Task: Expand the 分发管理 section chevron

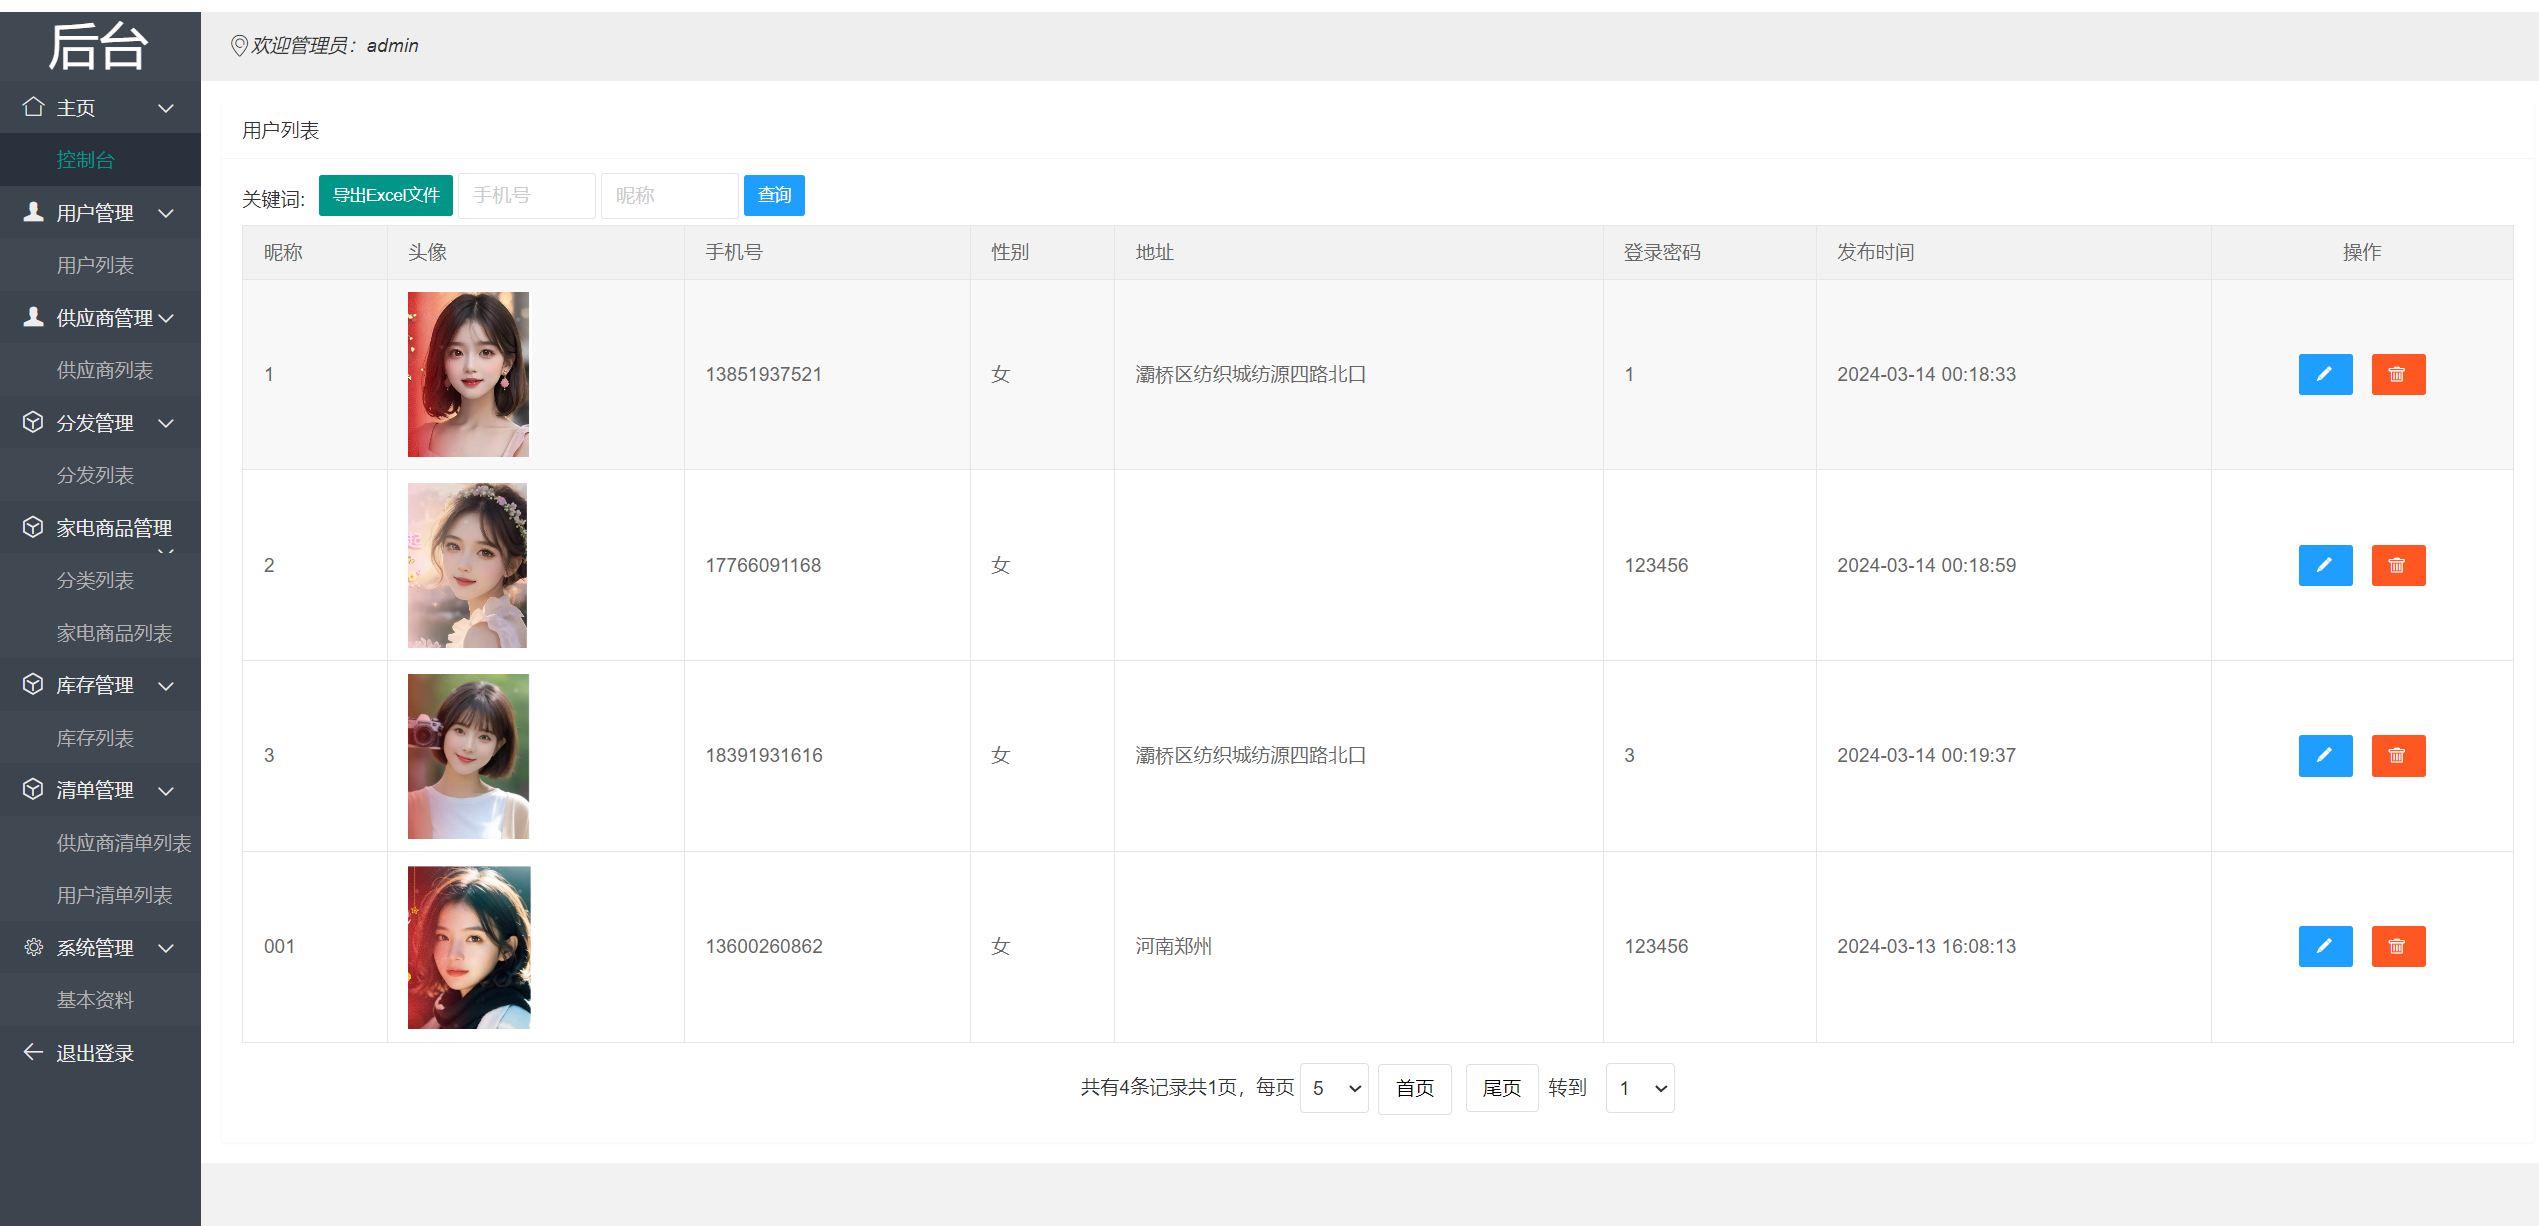Action: click(166, 422)
